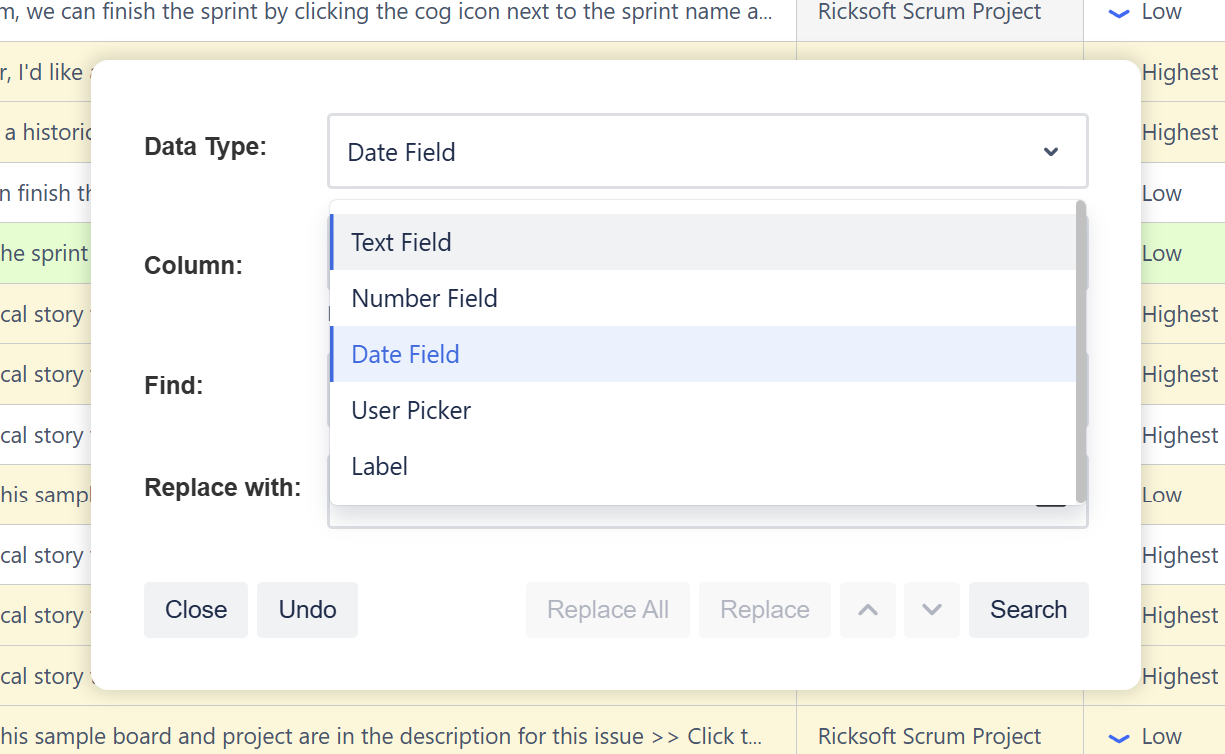Click the Replace All button

tap(607, 610)
